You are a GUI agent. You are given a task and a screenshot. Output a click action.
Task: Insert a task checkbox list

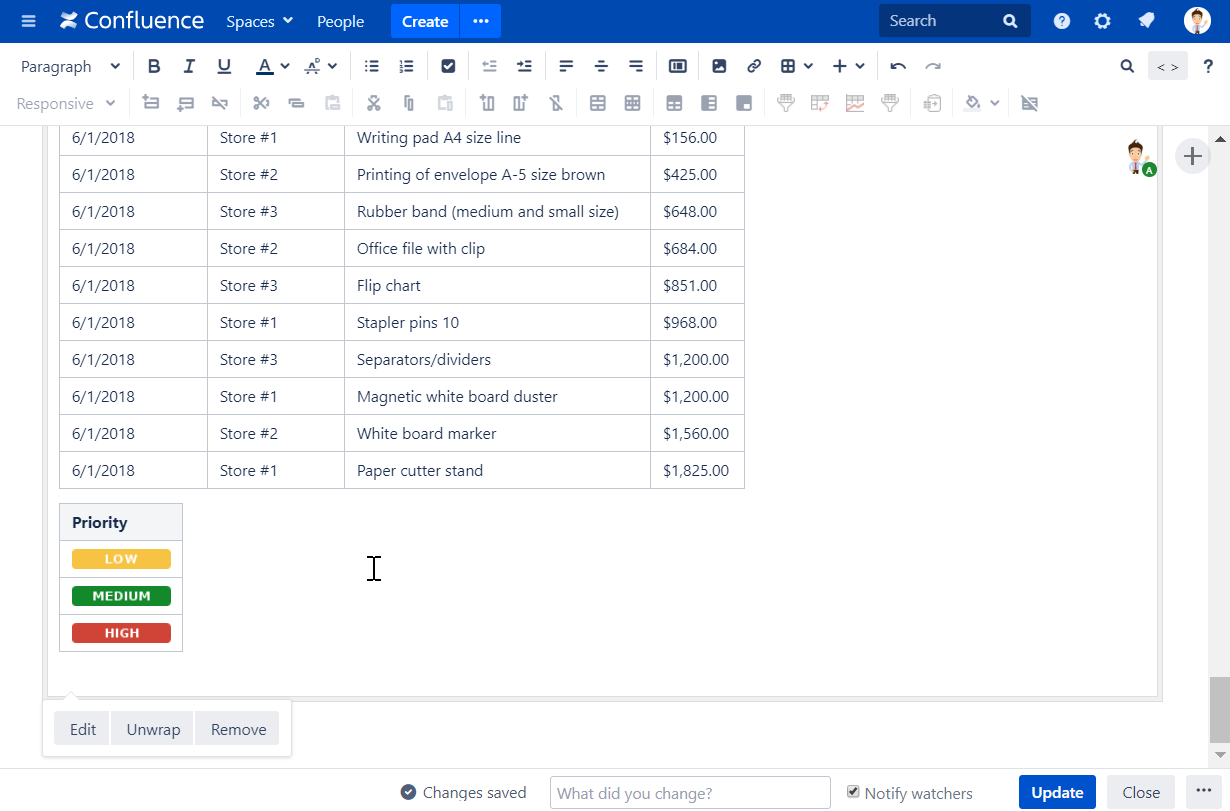click(448, 65)
